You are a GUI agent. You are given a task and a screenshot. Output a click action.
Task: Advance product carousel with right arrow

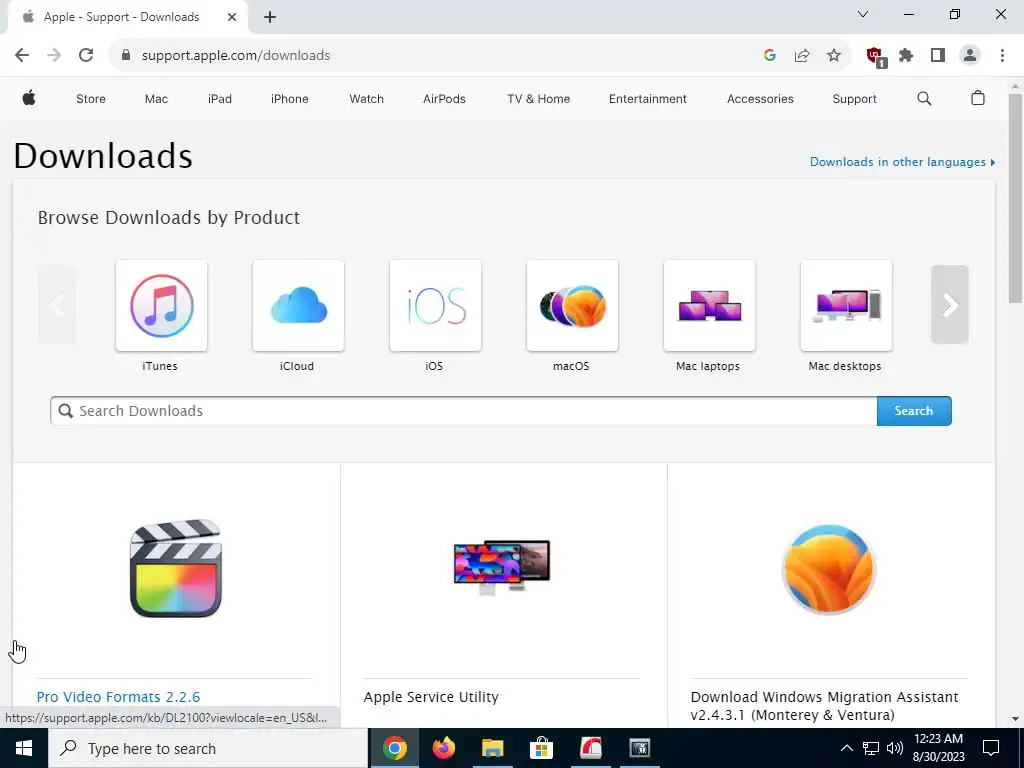tap(950, 304)
